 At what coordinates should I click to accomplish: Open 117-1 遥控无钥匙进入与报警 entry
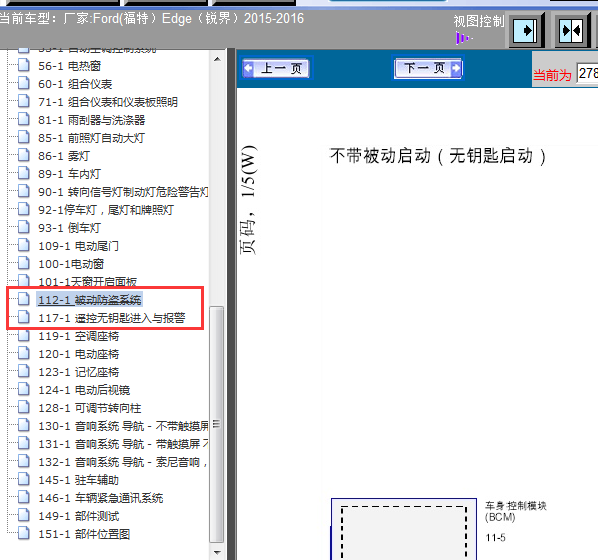click(112, 318)
